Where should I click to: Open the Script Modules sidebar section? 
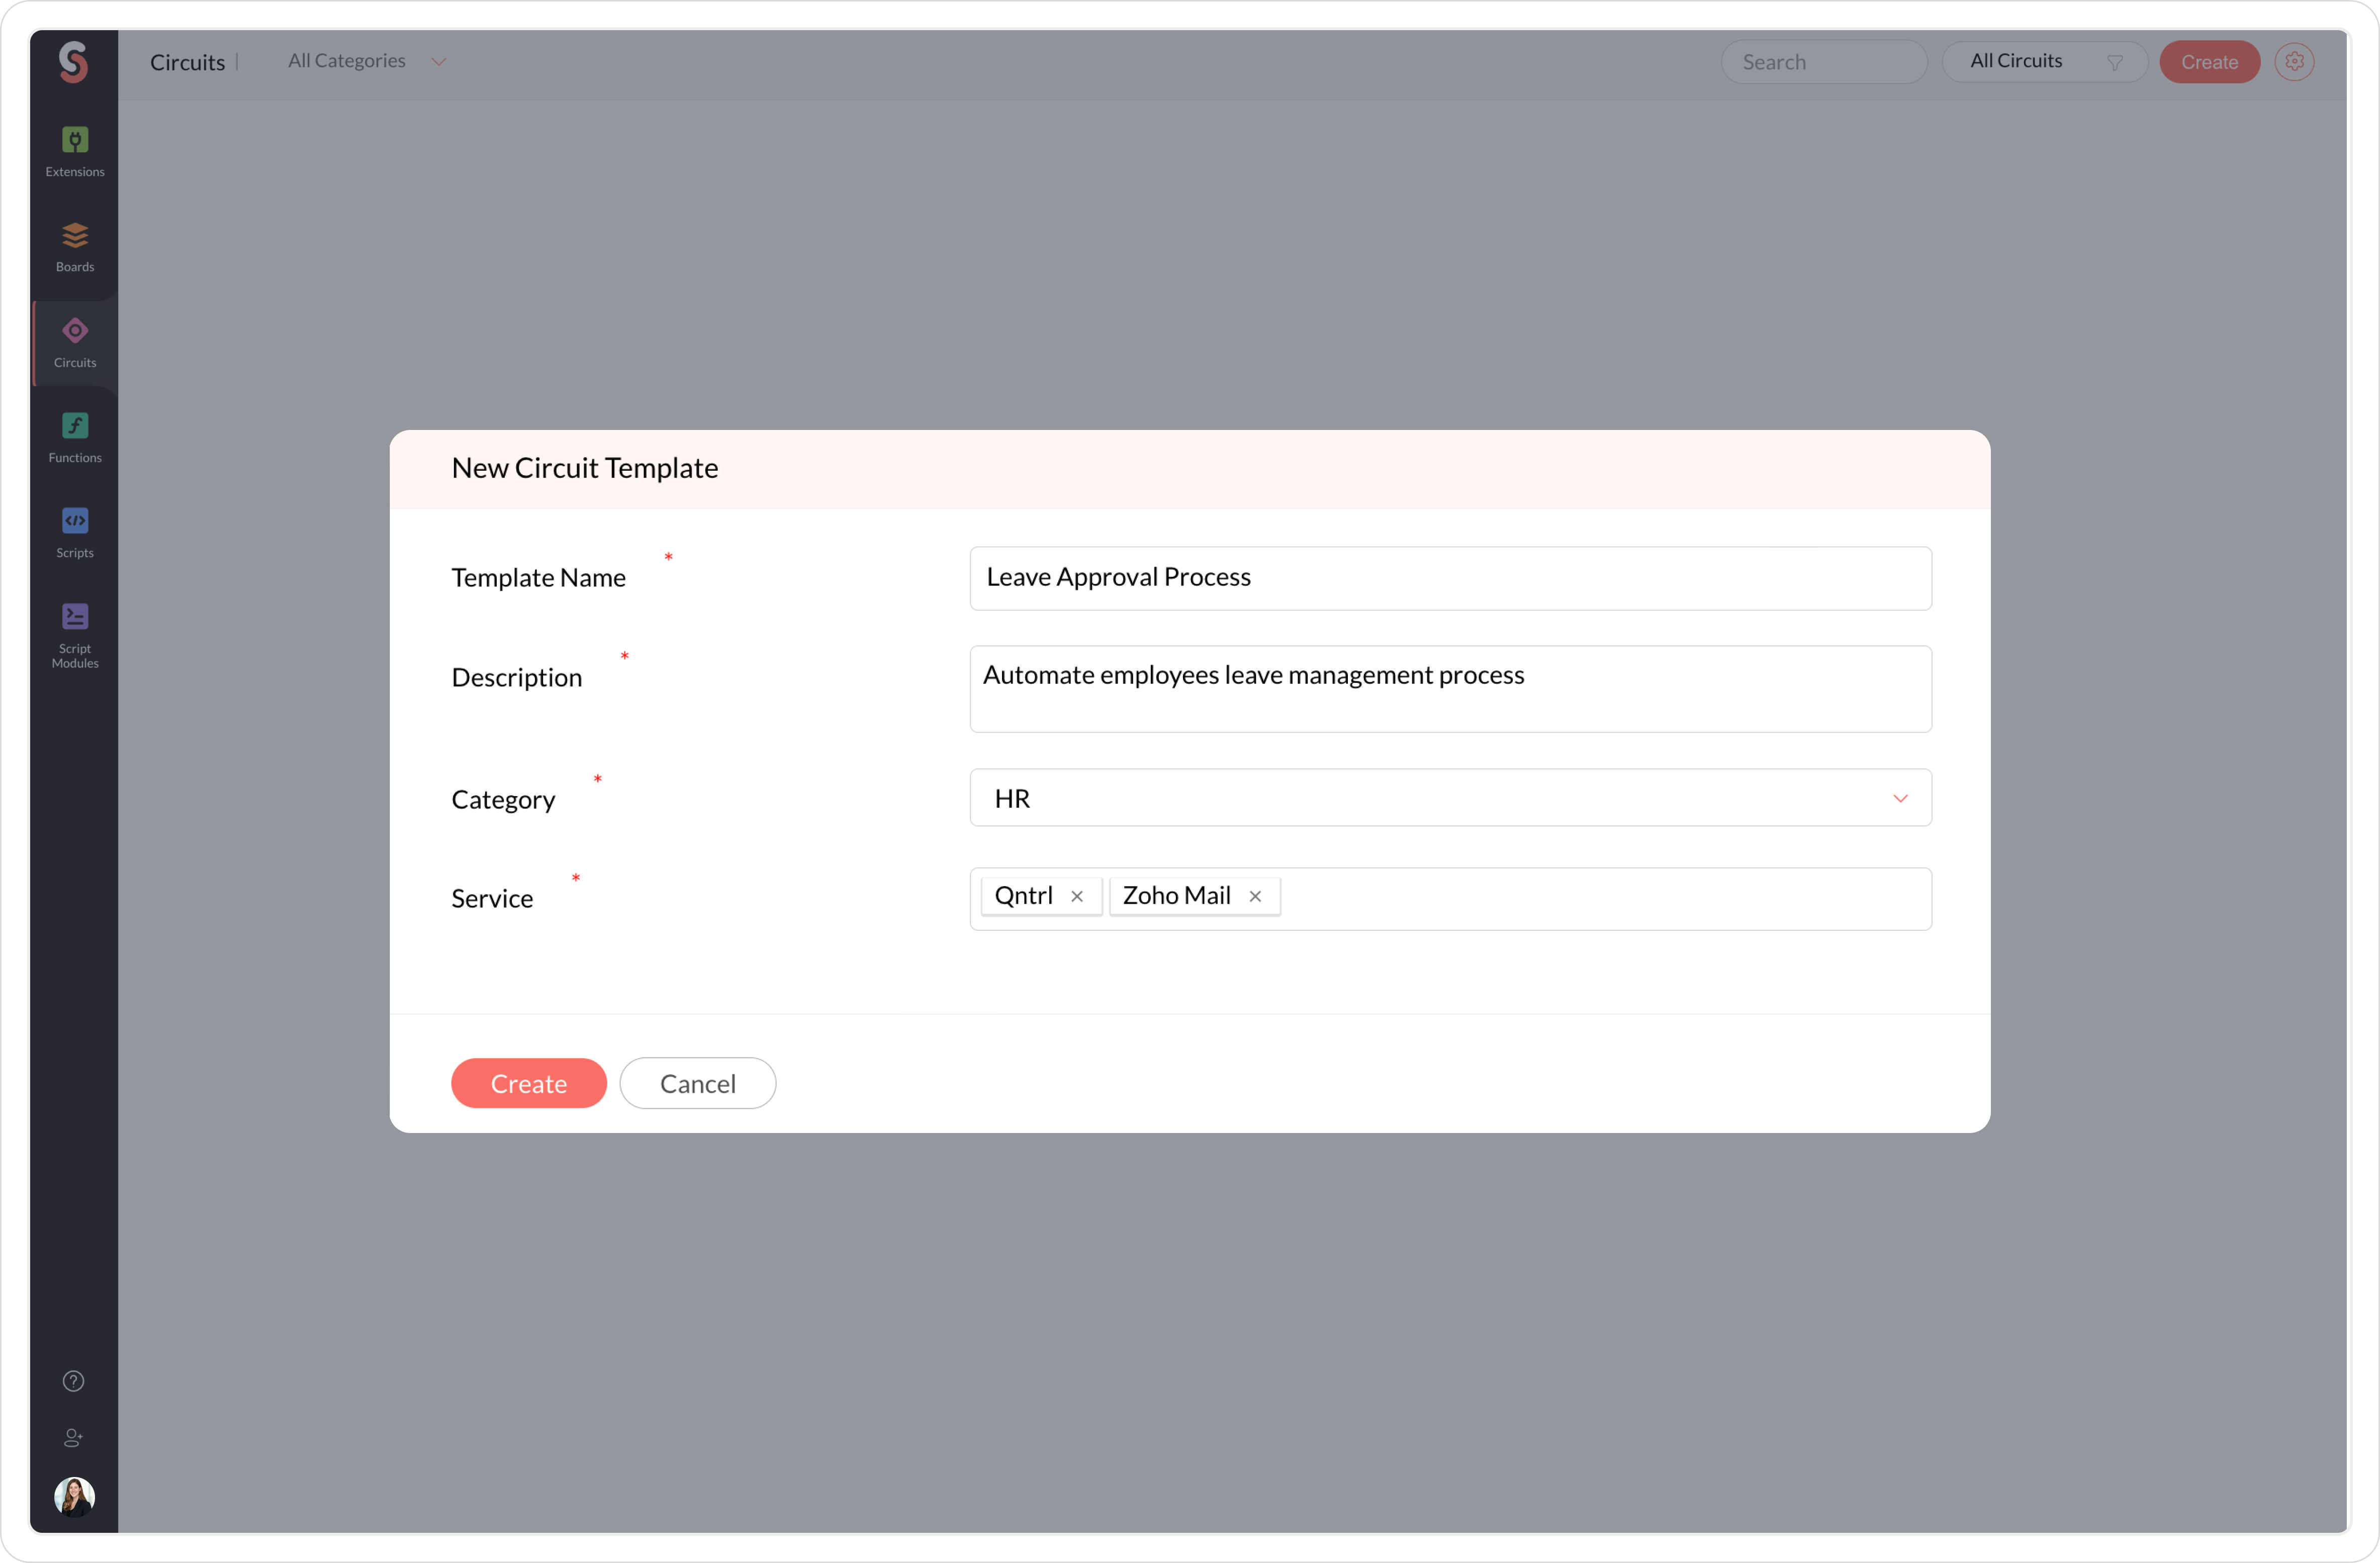75,635
